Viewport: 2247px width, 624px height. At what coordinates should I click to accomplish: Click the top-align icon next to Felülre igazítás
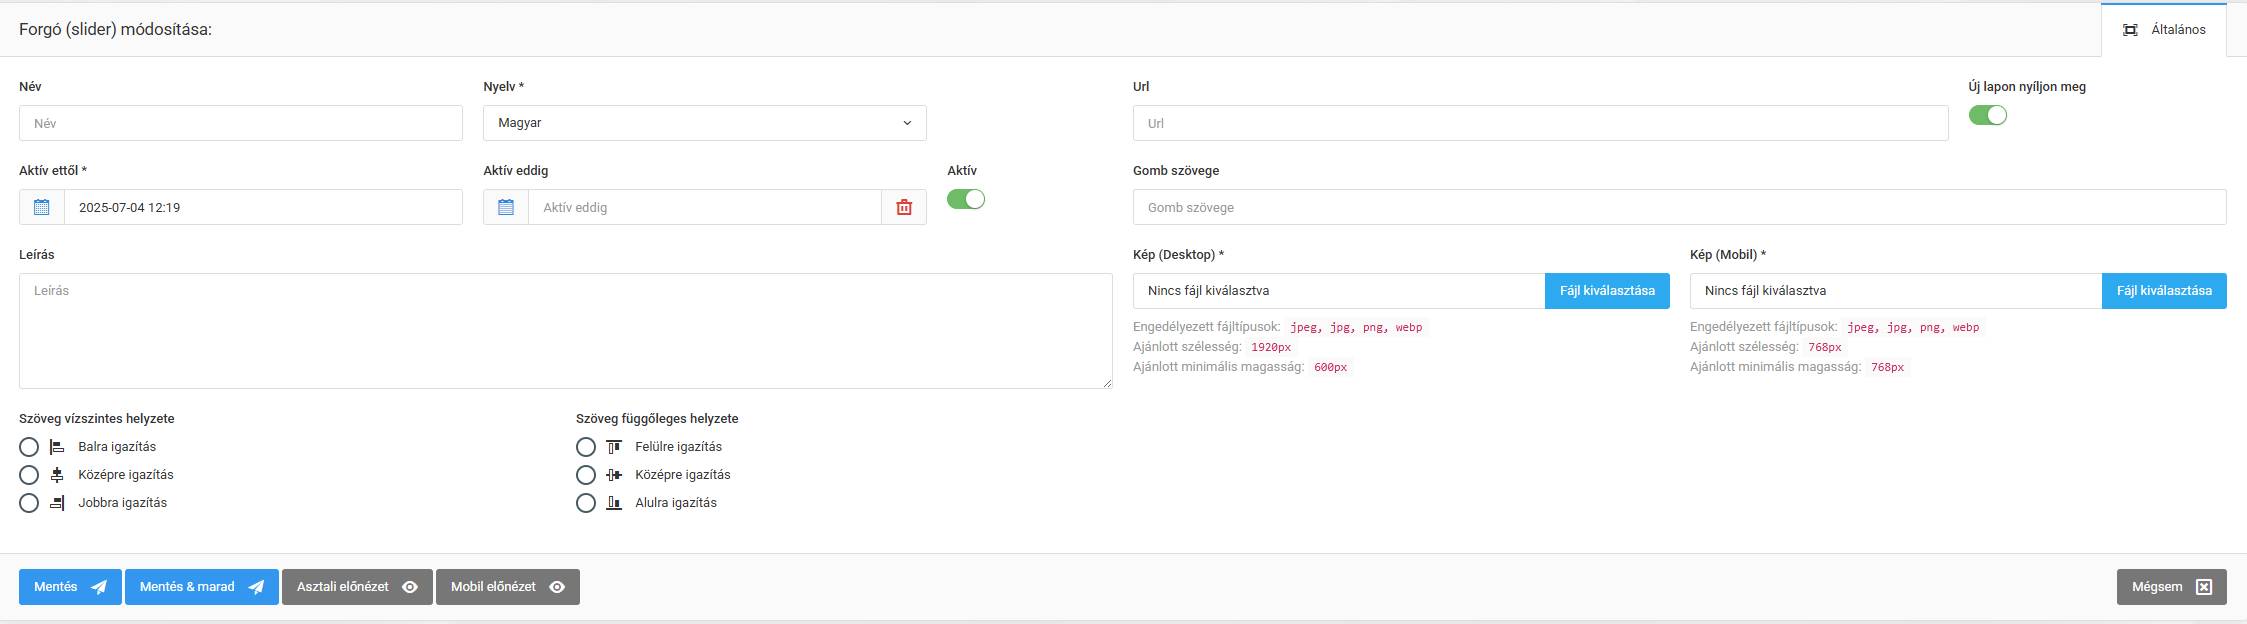tap(614, 447)
